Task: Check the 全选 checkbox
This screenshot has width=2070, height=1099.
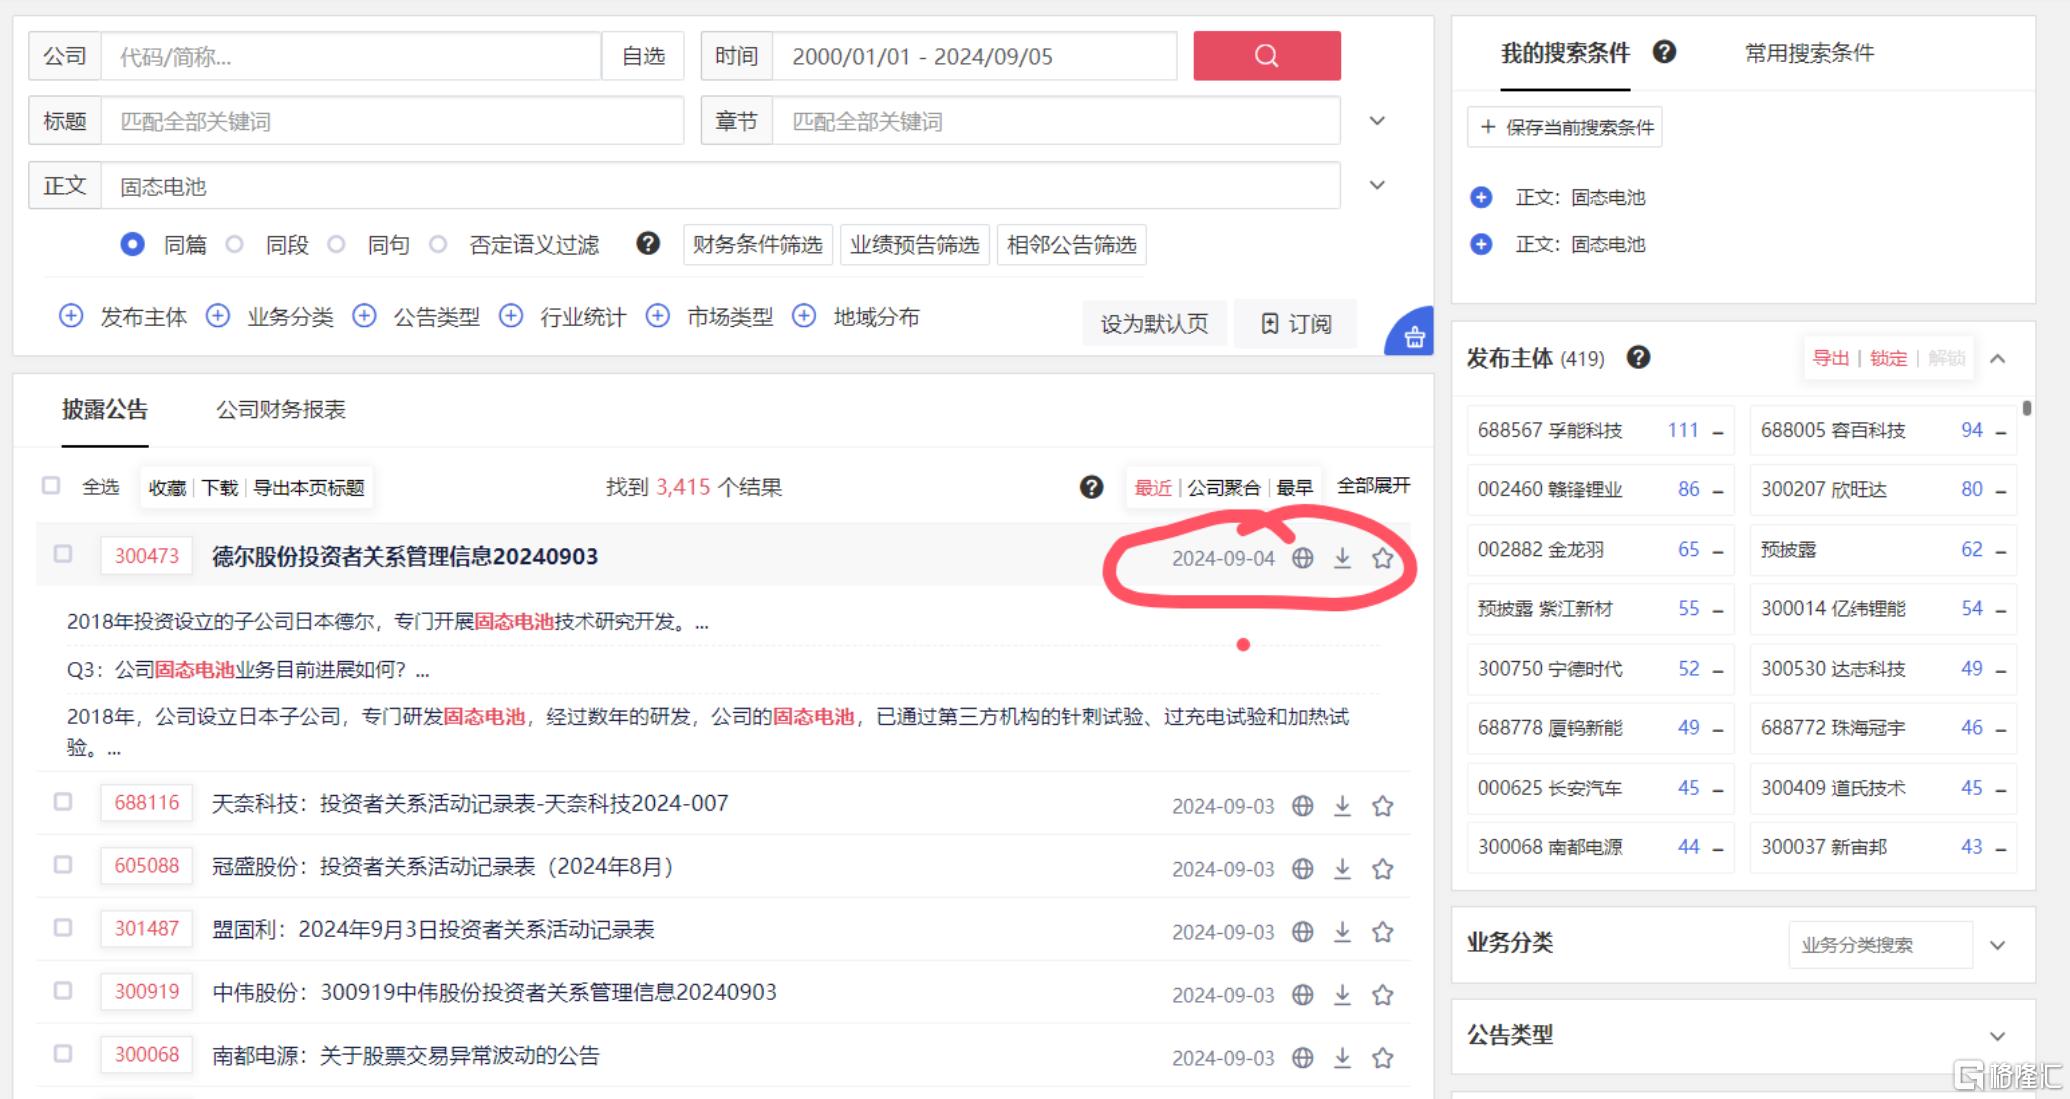Action: click(51, 486)
